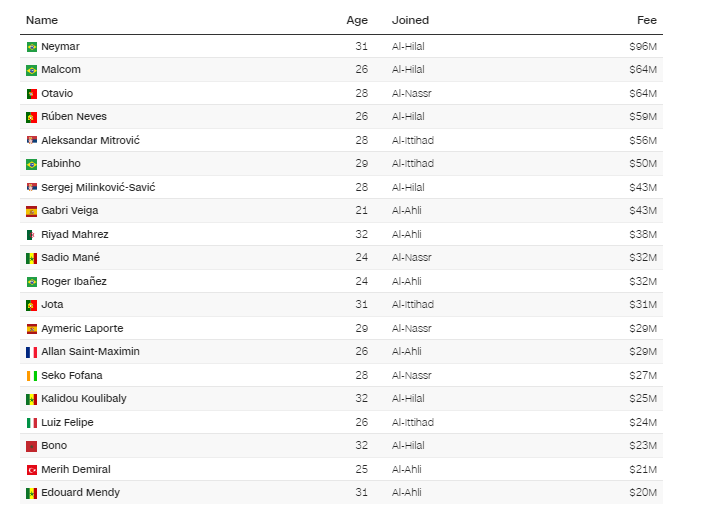Screen dimensions: 713x518
Task: Sort by the Fee column header
Action: [x=647, y=20]
